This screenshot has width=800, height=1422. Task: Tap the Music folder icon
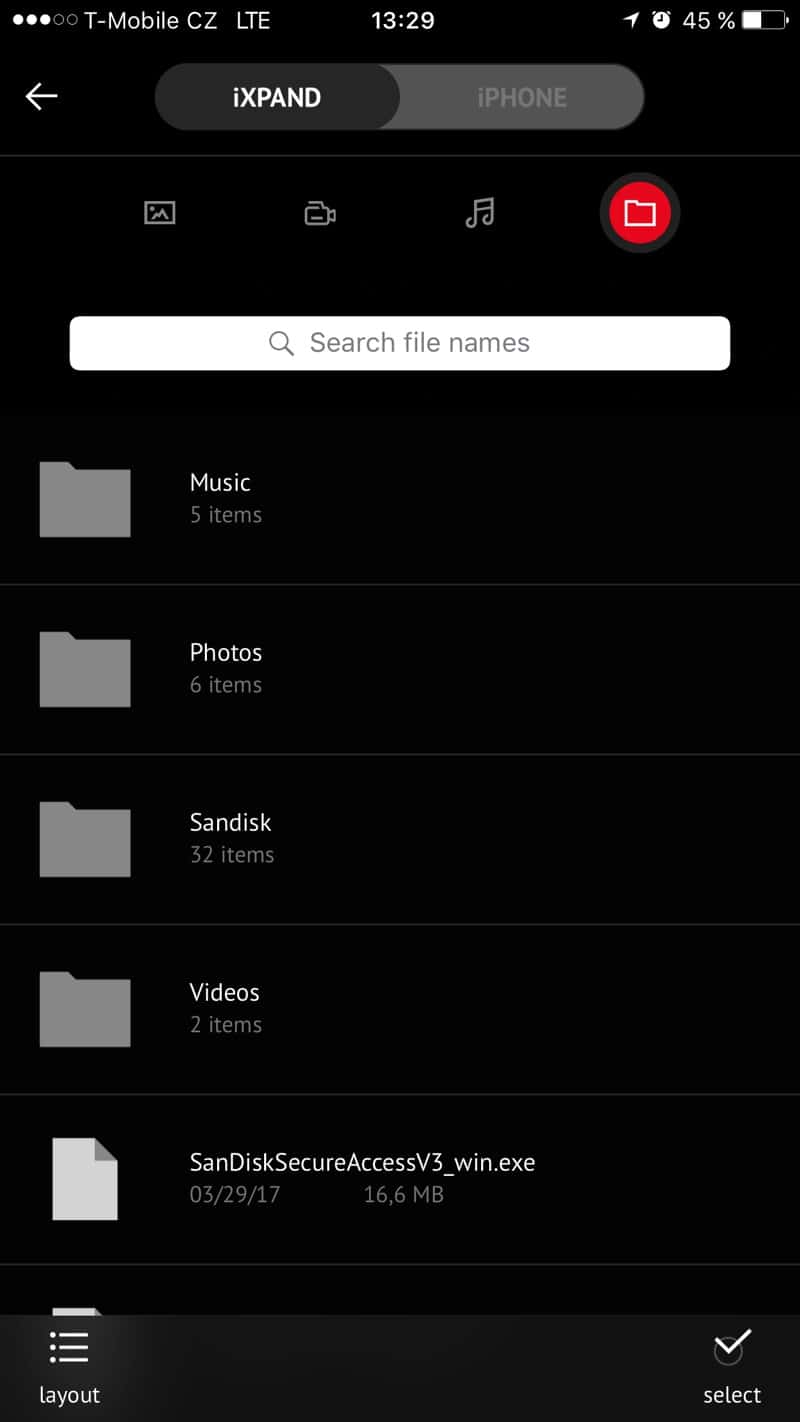coord(85,499)
